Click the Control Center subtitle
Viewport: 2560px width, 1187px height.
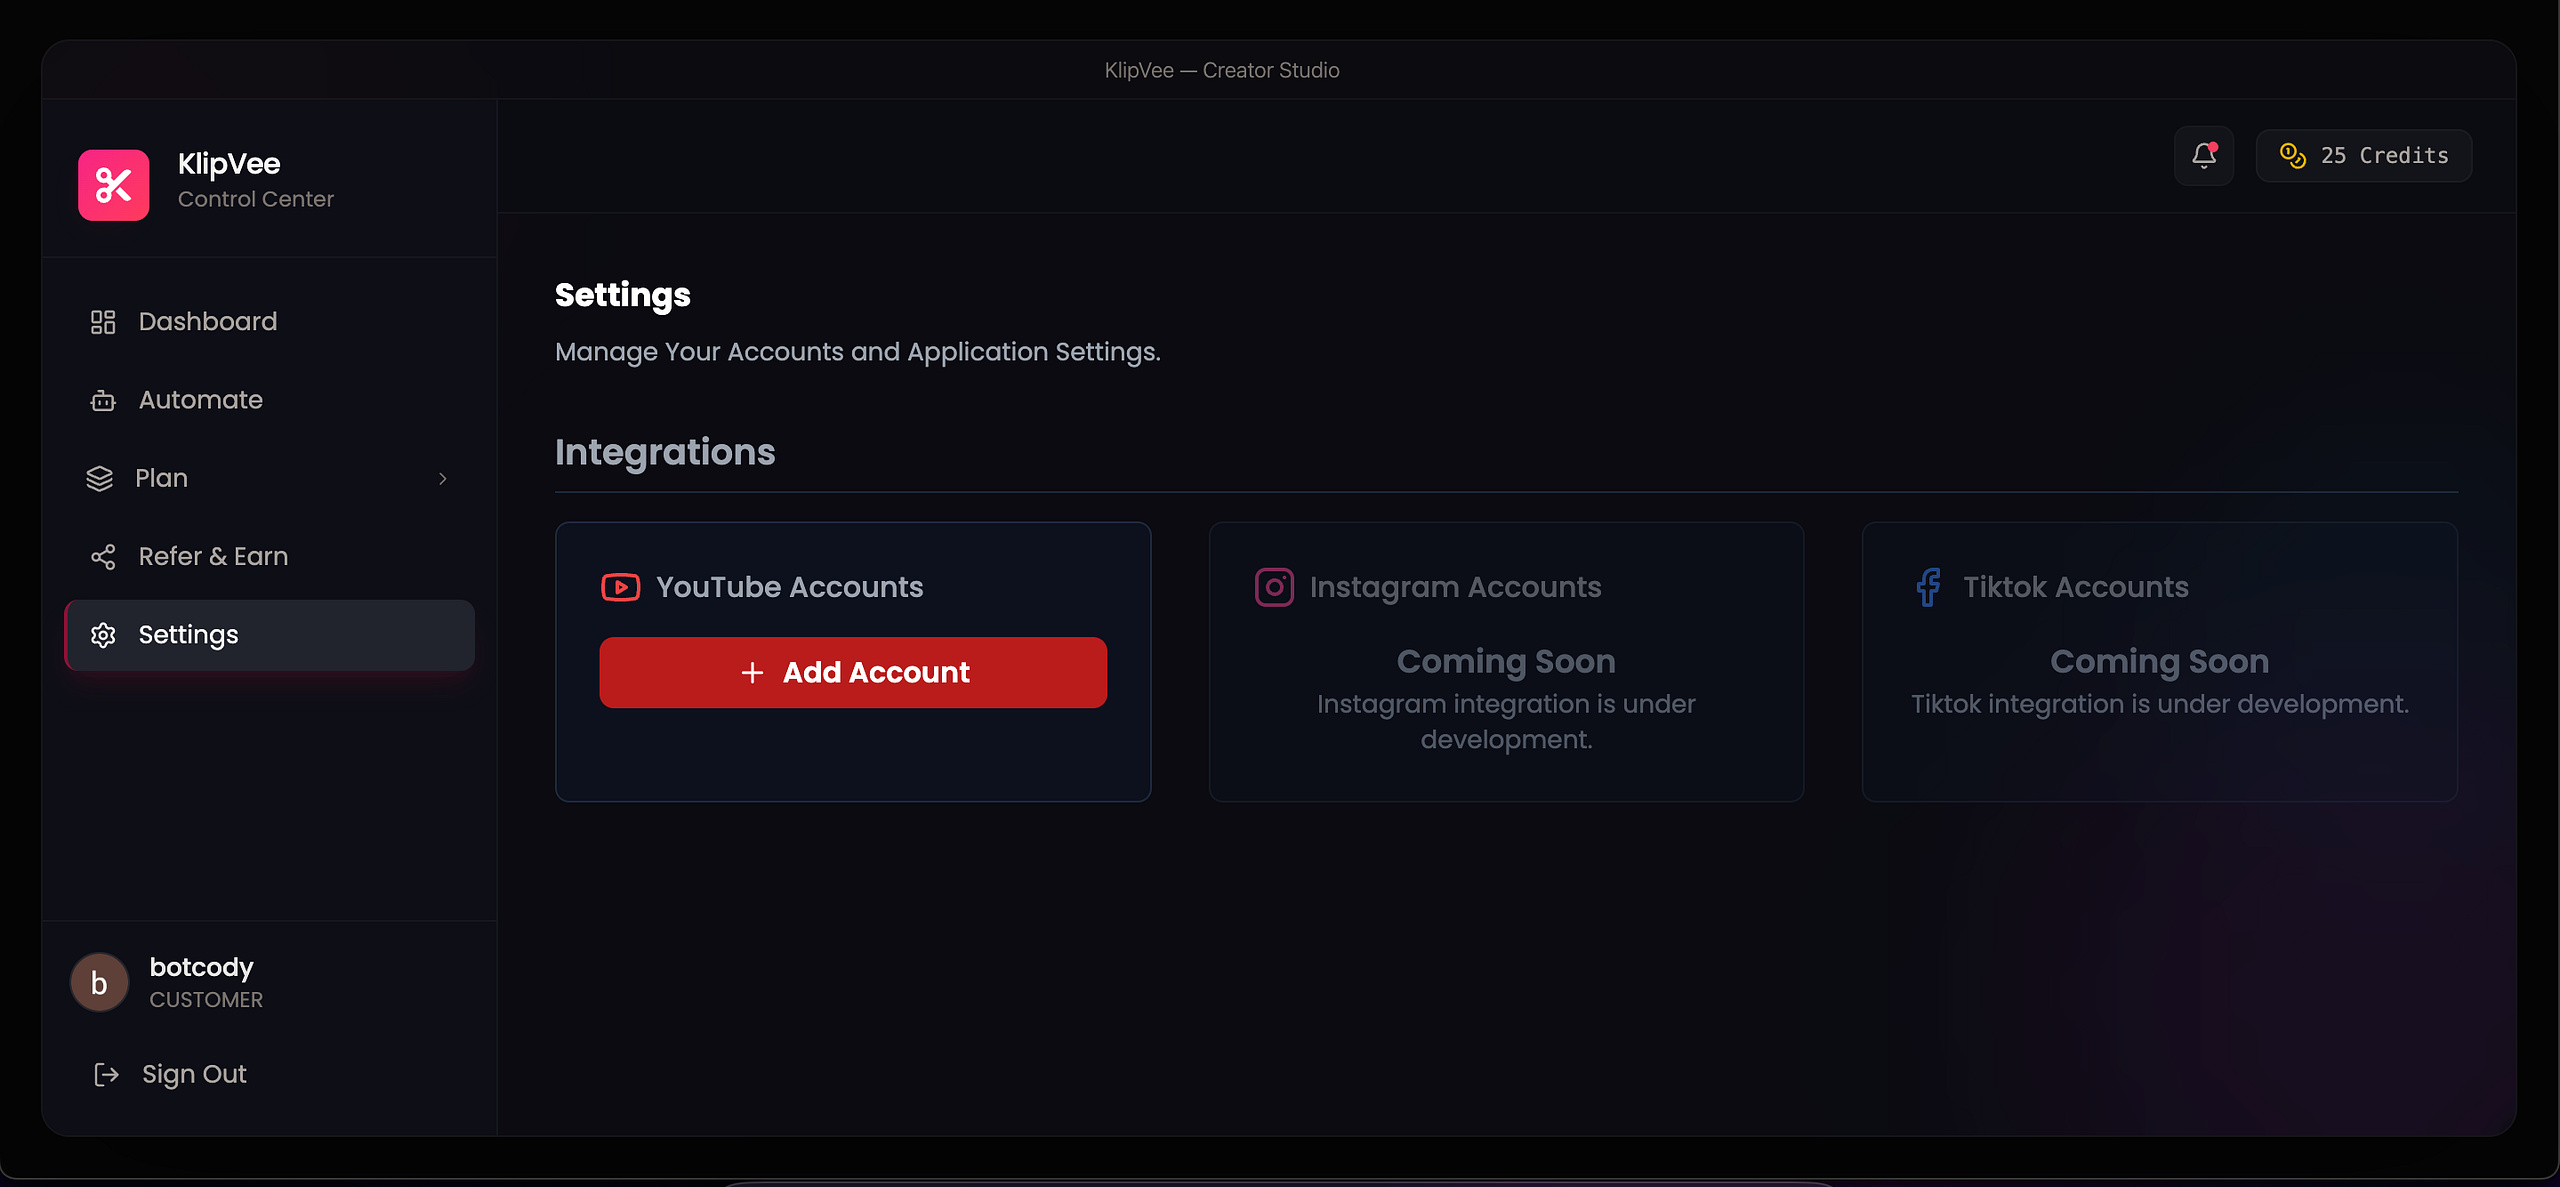256,199
